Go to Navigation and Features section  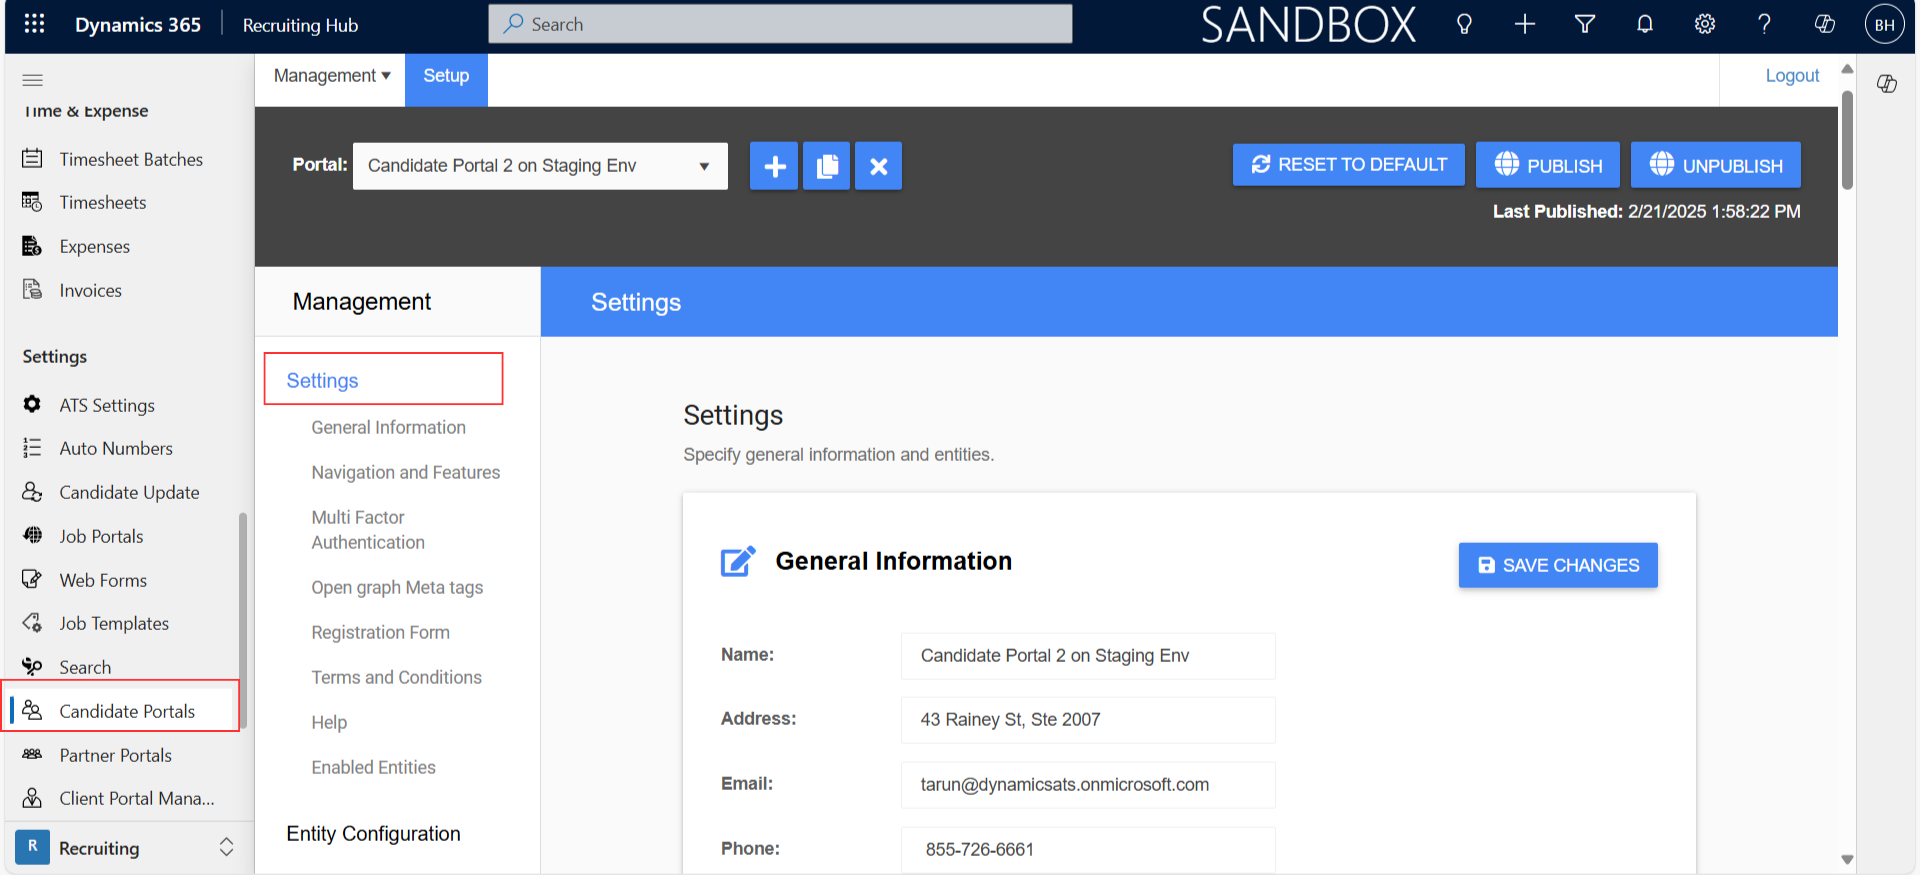pos(405,472)
